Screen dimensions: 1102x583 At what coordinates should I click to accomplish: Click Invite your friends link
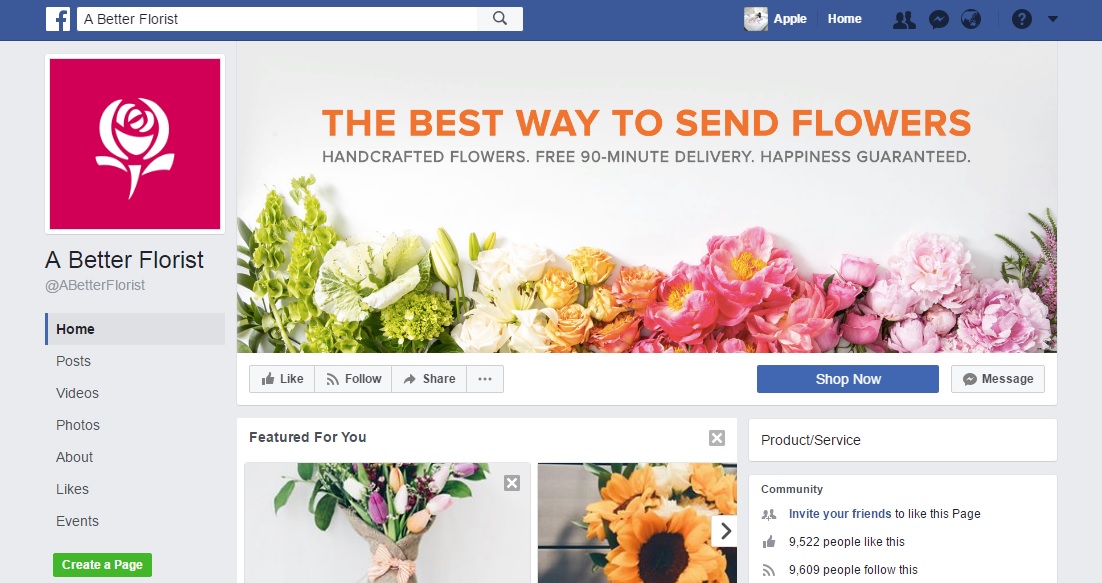click(840, 513)
